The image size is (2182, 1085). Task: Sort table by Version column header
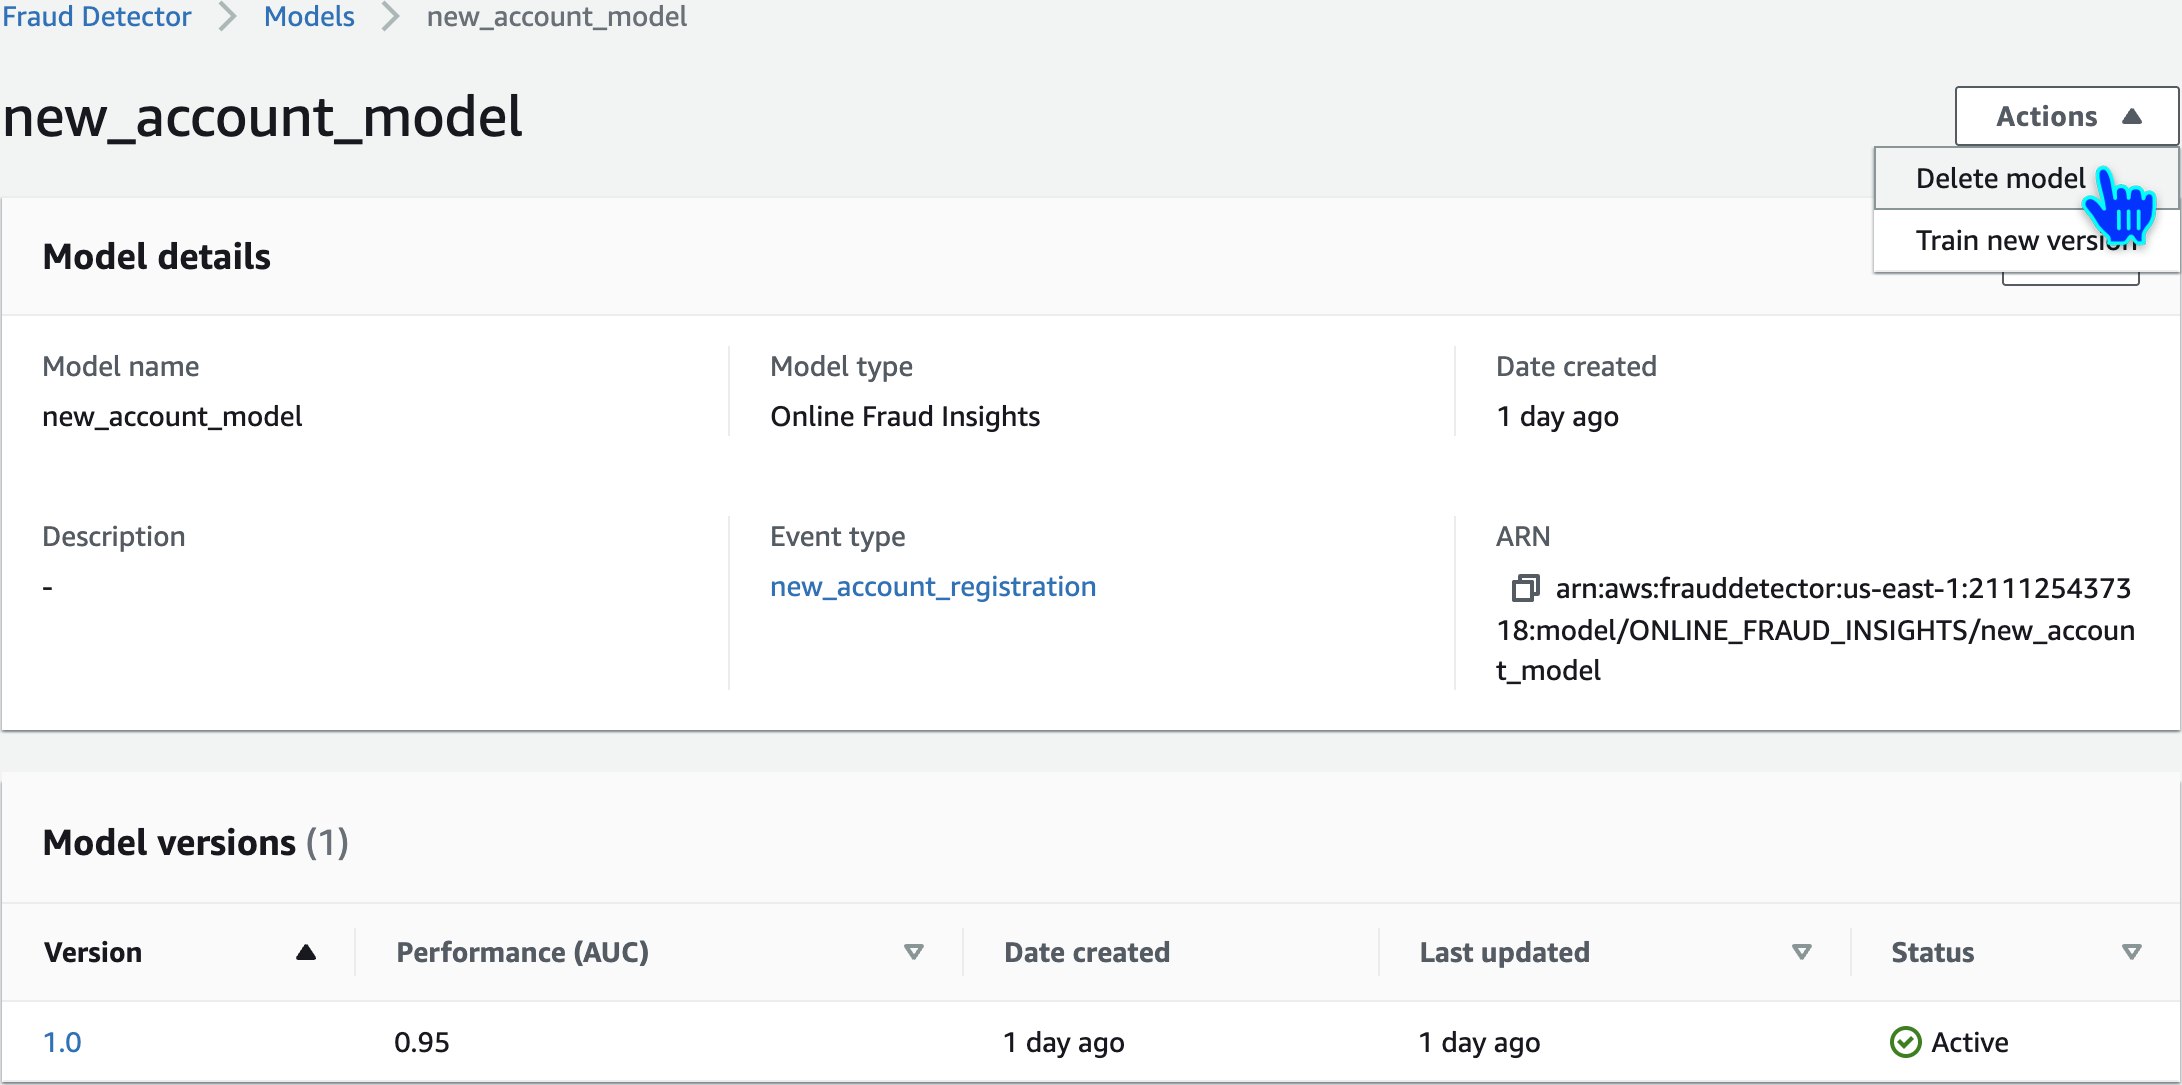[93, 952]
